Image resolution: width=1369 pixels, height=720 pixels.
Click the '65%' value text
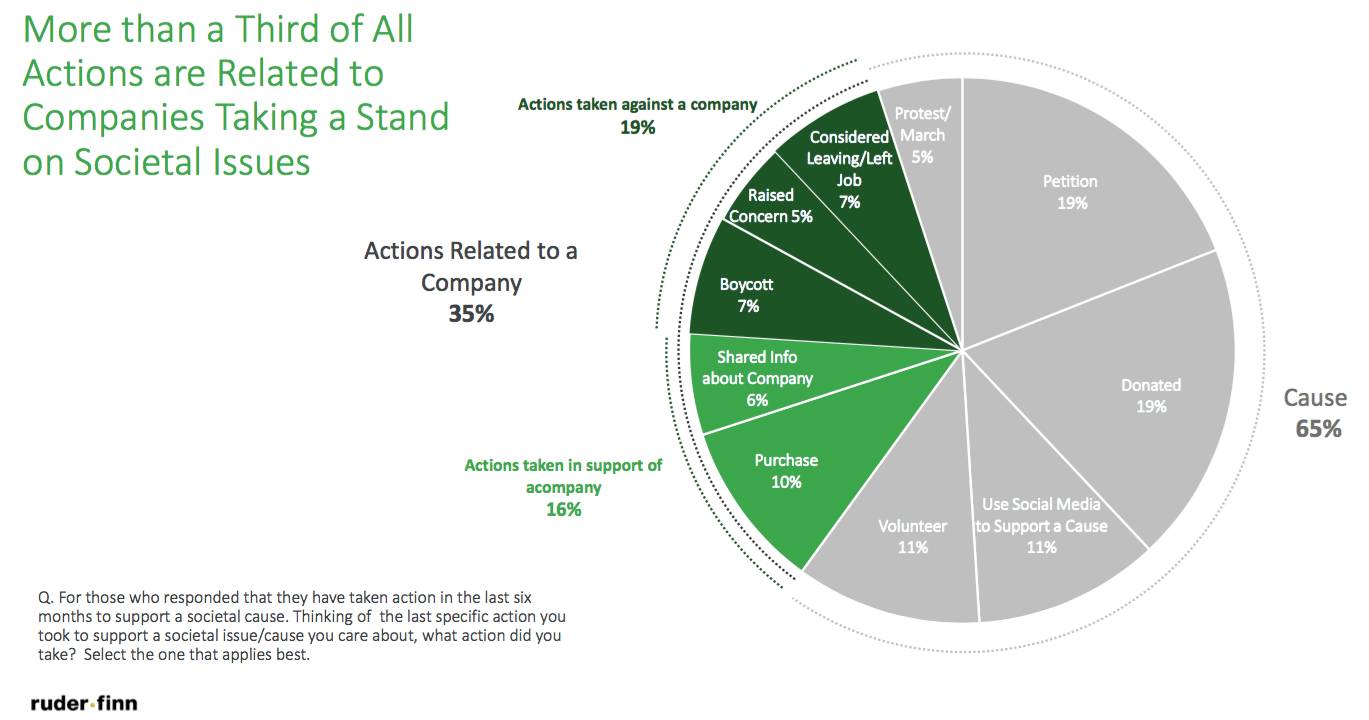[x=1318, y=429]
